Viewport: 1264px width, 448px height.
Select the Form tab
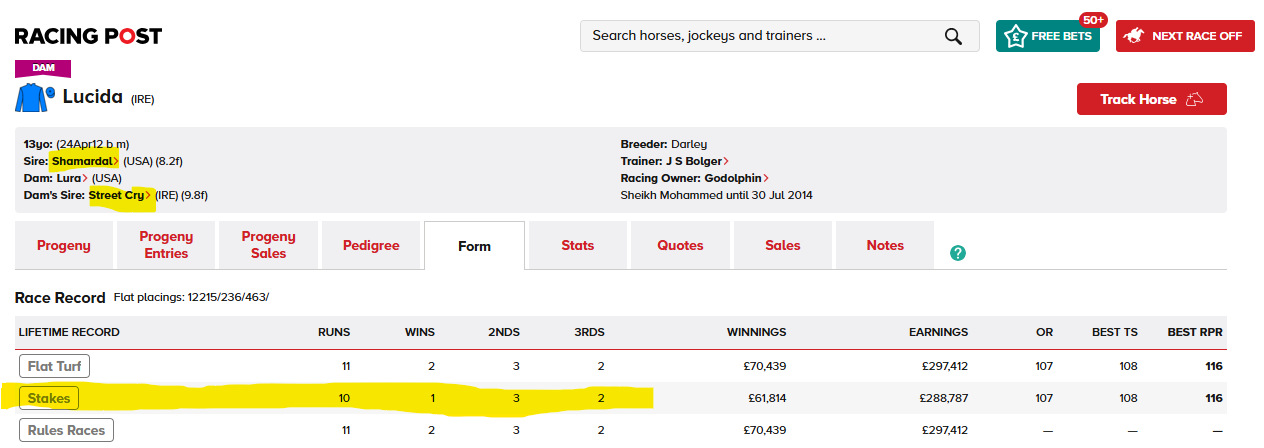coord(474,246)
